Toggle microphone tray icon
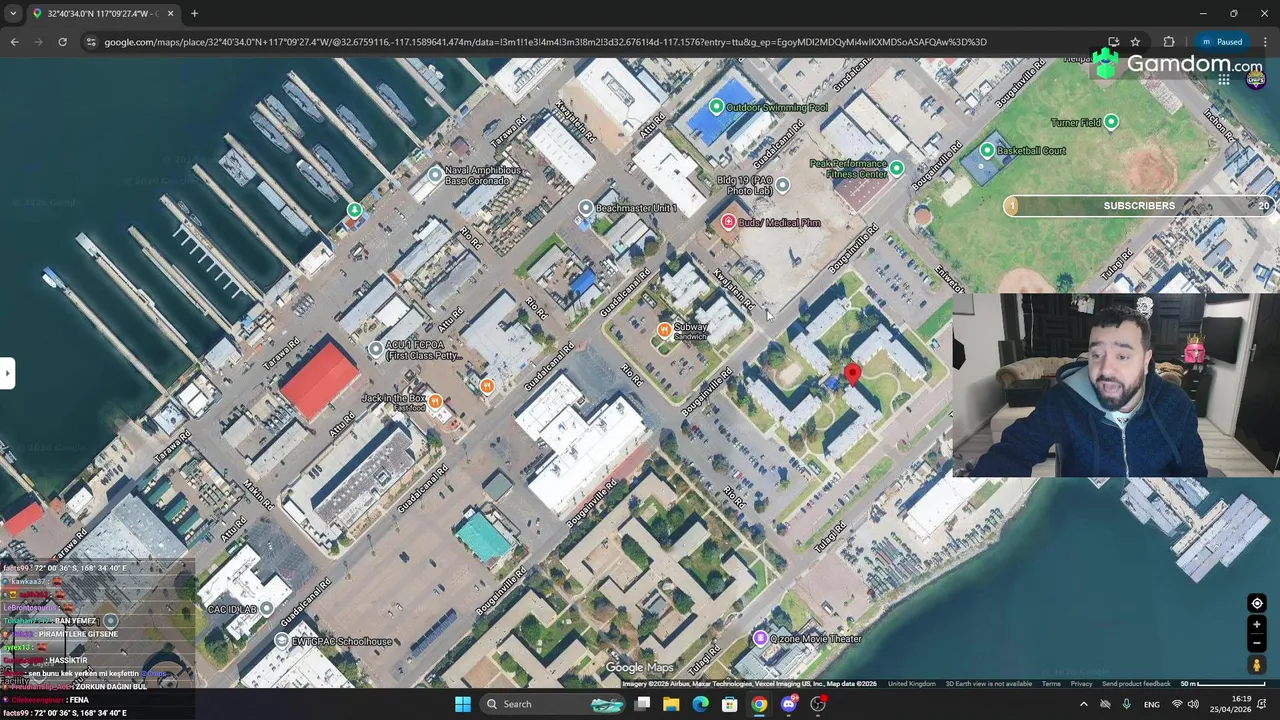Image resolution: width=1280 pixels, height=720 pixels. click(x=1127, y=704)
